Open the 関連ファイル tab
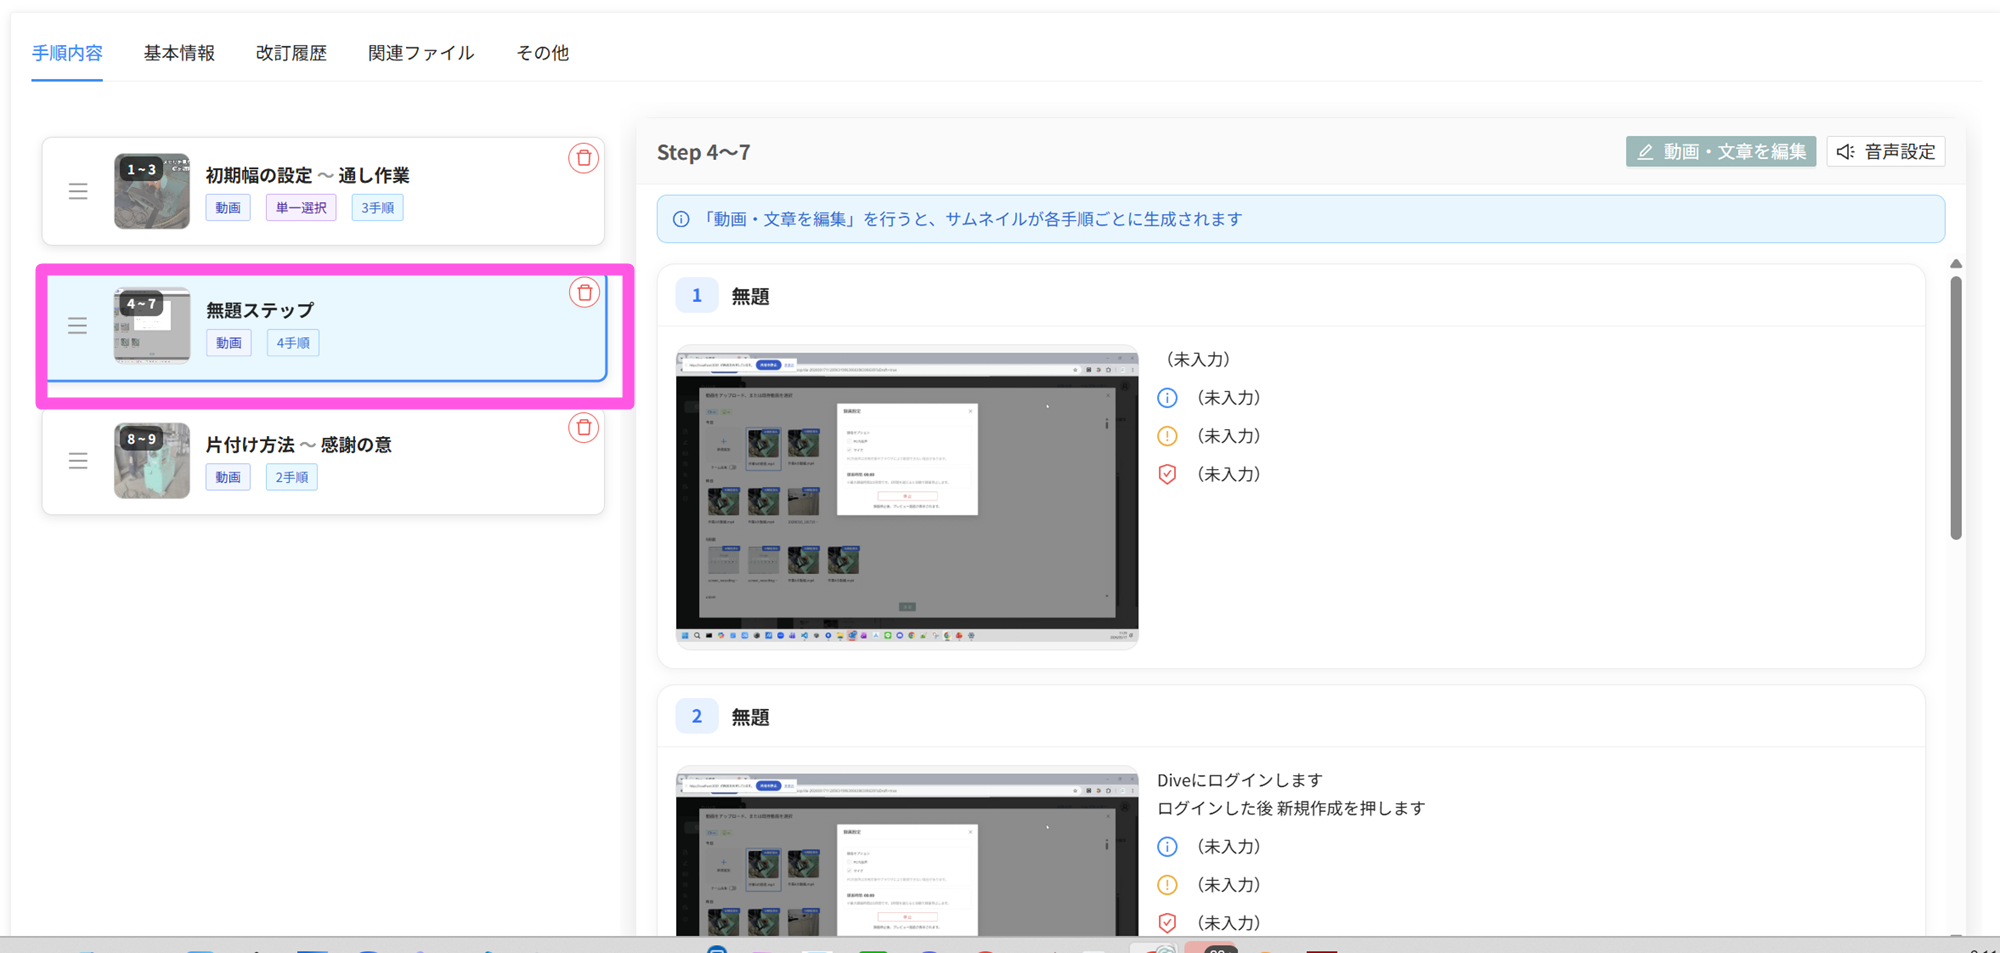 [x=421, y=53]
